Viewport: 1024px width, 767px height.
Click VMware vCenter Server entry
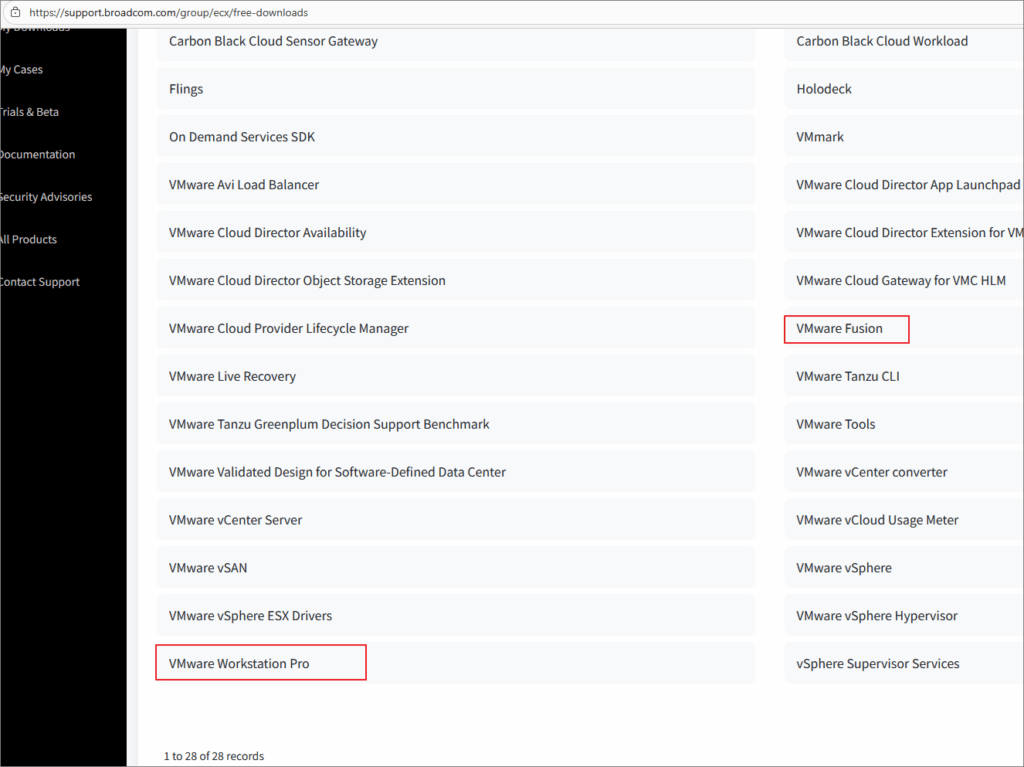click(235, 520)
